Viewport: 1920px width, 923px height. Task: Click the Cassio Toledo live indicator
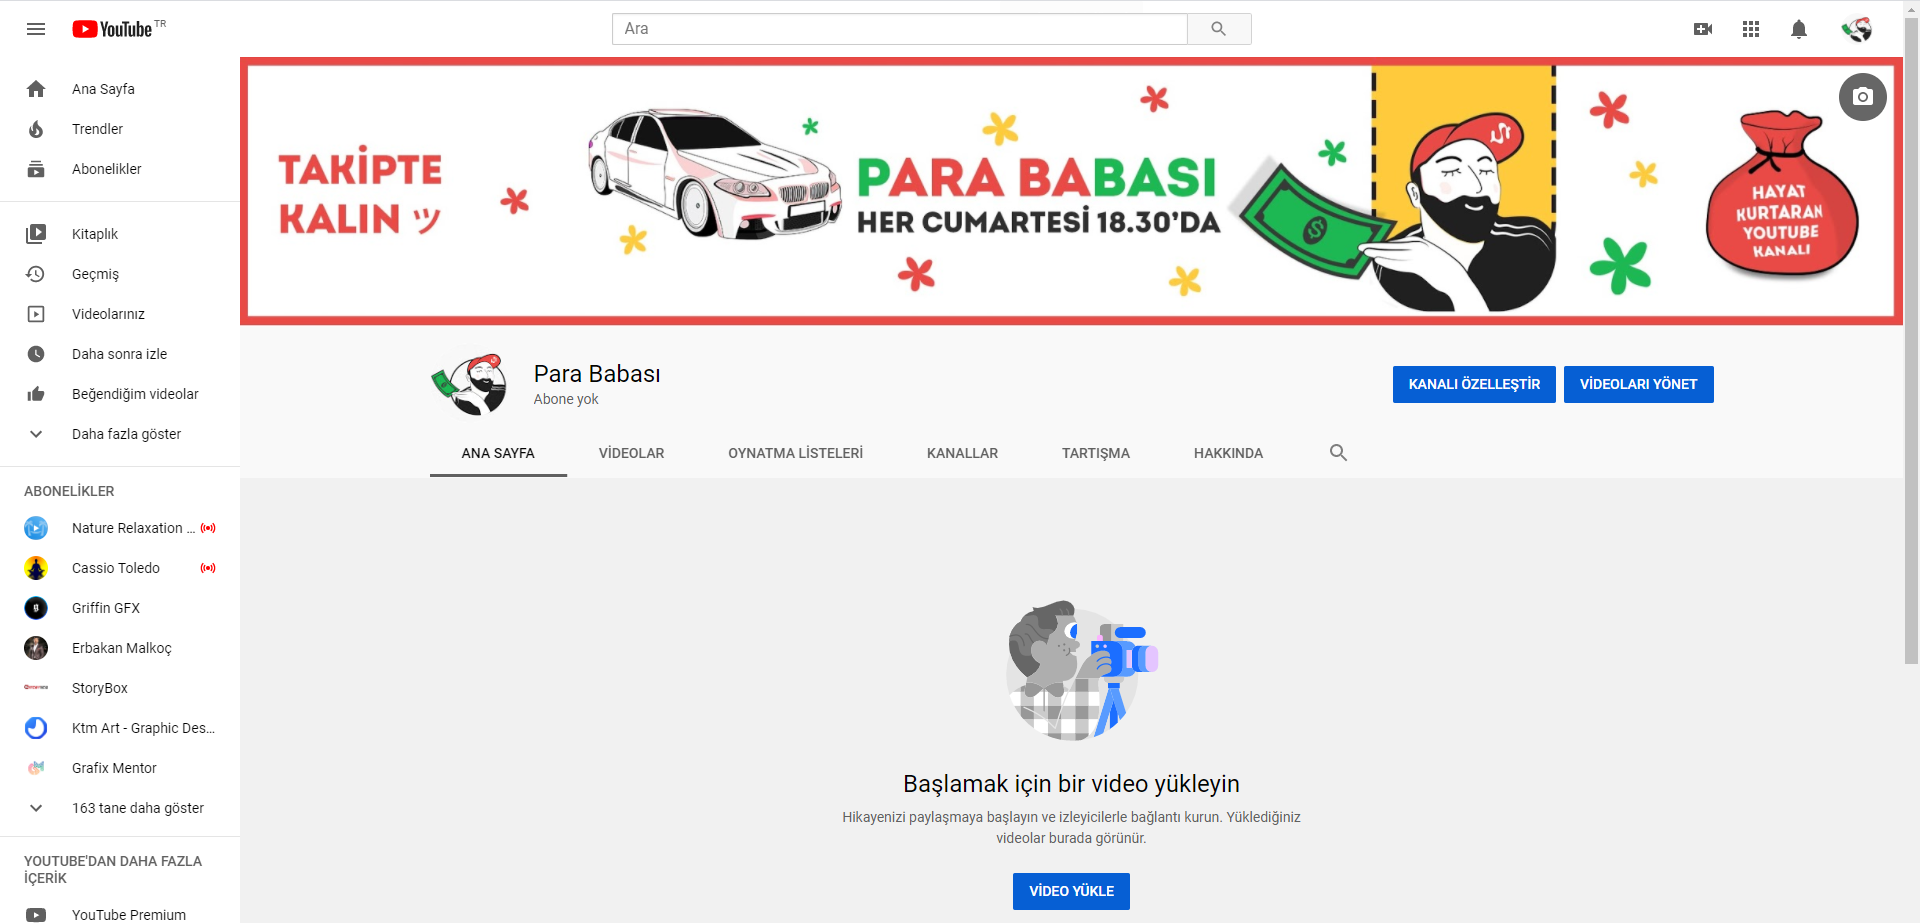208,568
